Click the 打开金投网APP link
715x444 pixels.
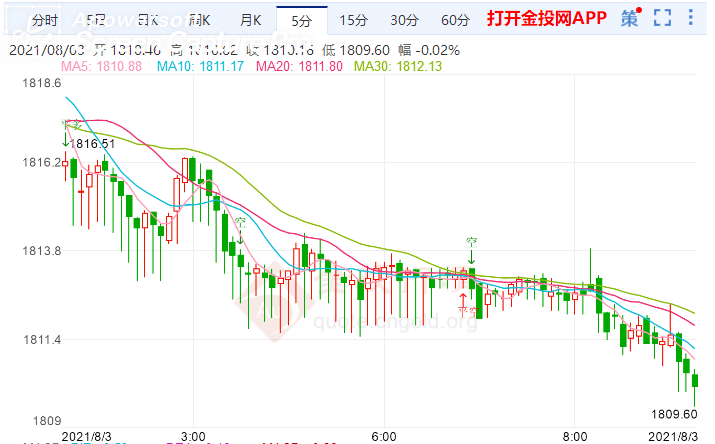pyautogui.click(x=546, y=19)
